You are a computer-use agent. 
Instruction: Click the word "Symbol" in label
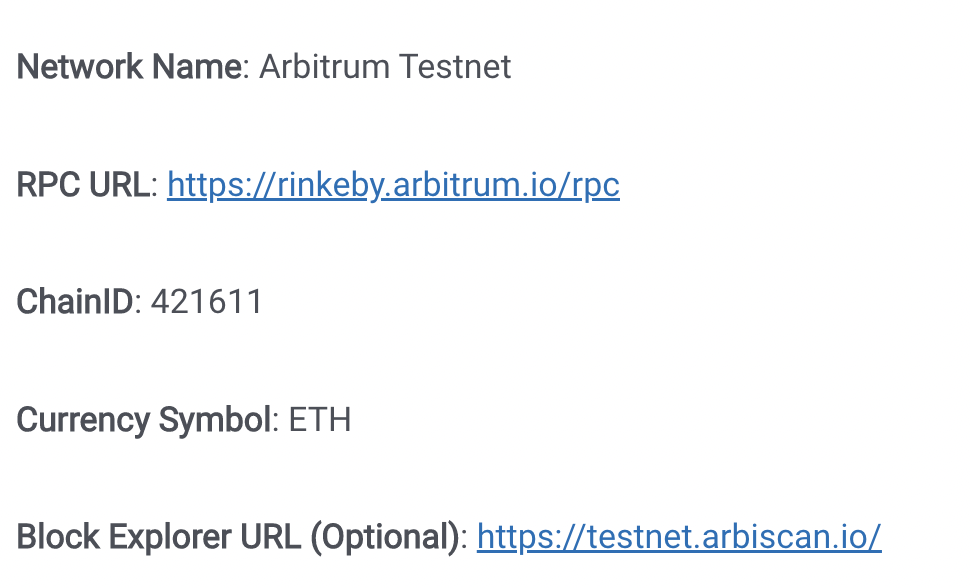point(215,421)
